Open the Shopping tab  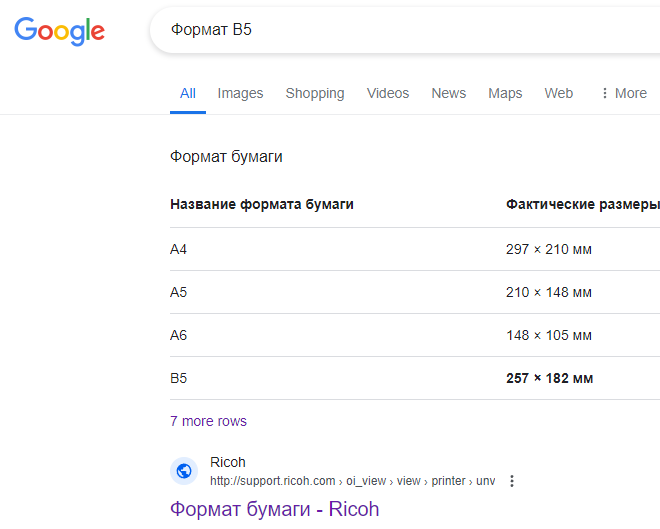[x=315, y=93]
